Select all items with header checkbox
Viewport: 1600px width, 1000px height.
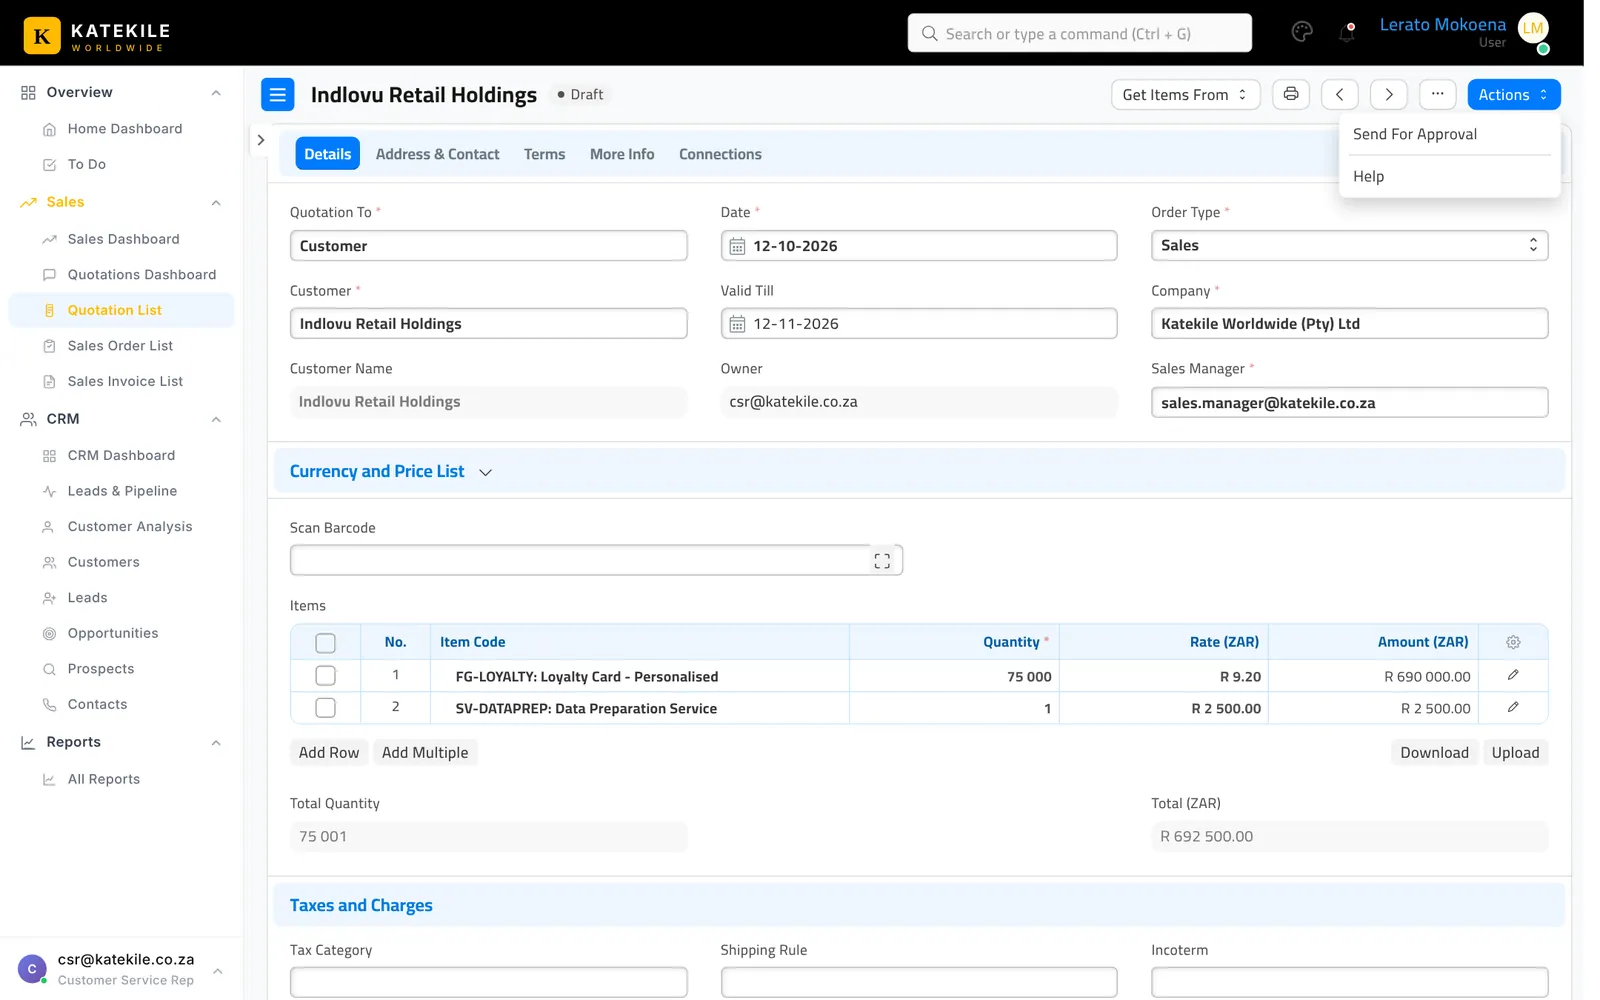coord(325,643)
